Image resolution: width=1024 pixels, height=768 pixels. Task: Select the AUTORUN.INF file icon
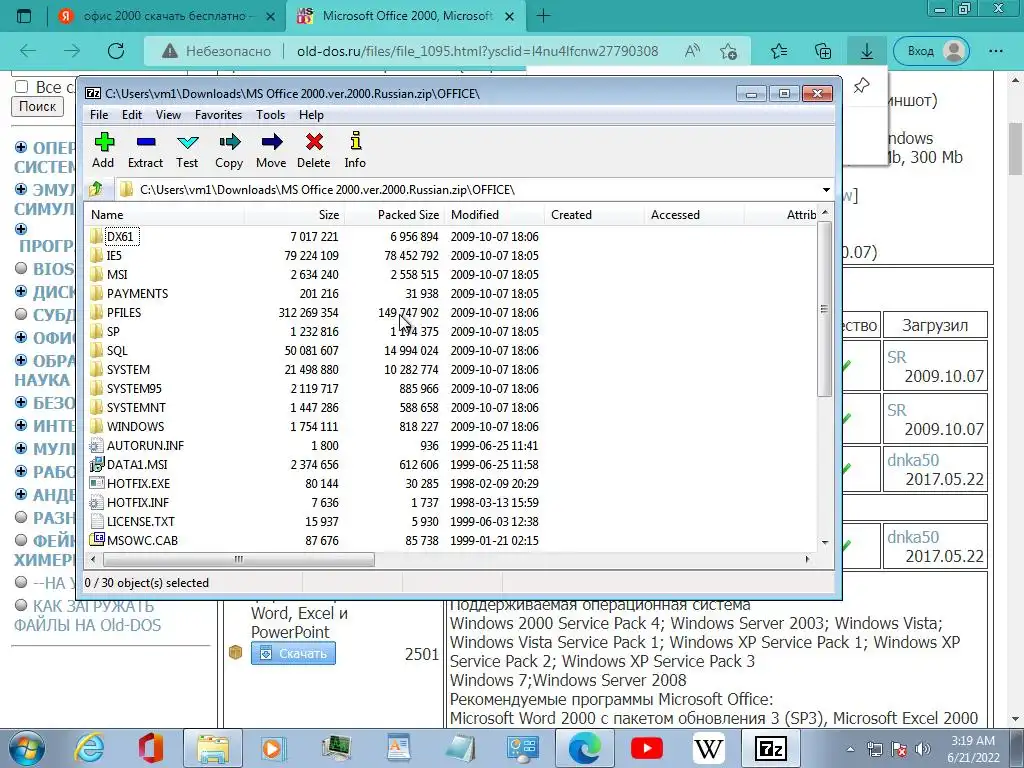pyautogui.click(x=97, y=445)
